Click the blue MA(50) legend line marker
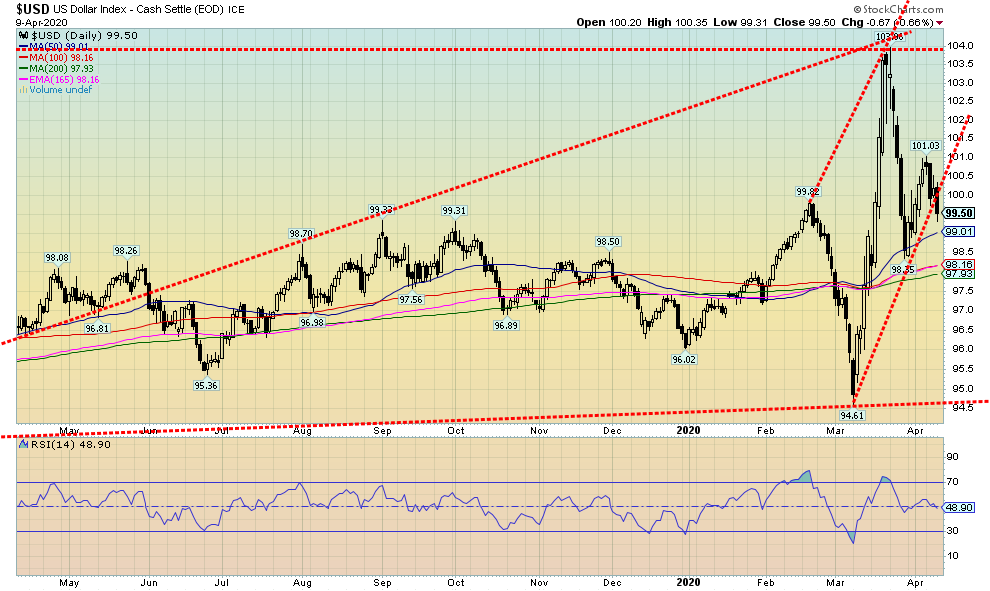The image size is (990, 591). click(x=22, y=46)
